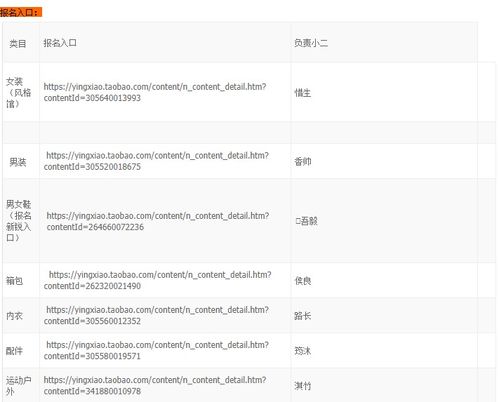Click the name 筠沐 in 配件 row
Viewport: 499px width, 402px height.
tap(302, 351)
